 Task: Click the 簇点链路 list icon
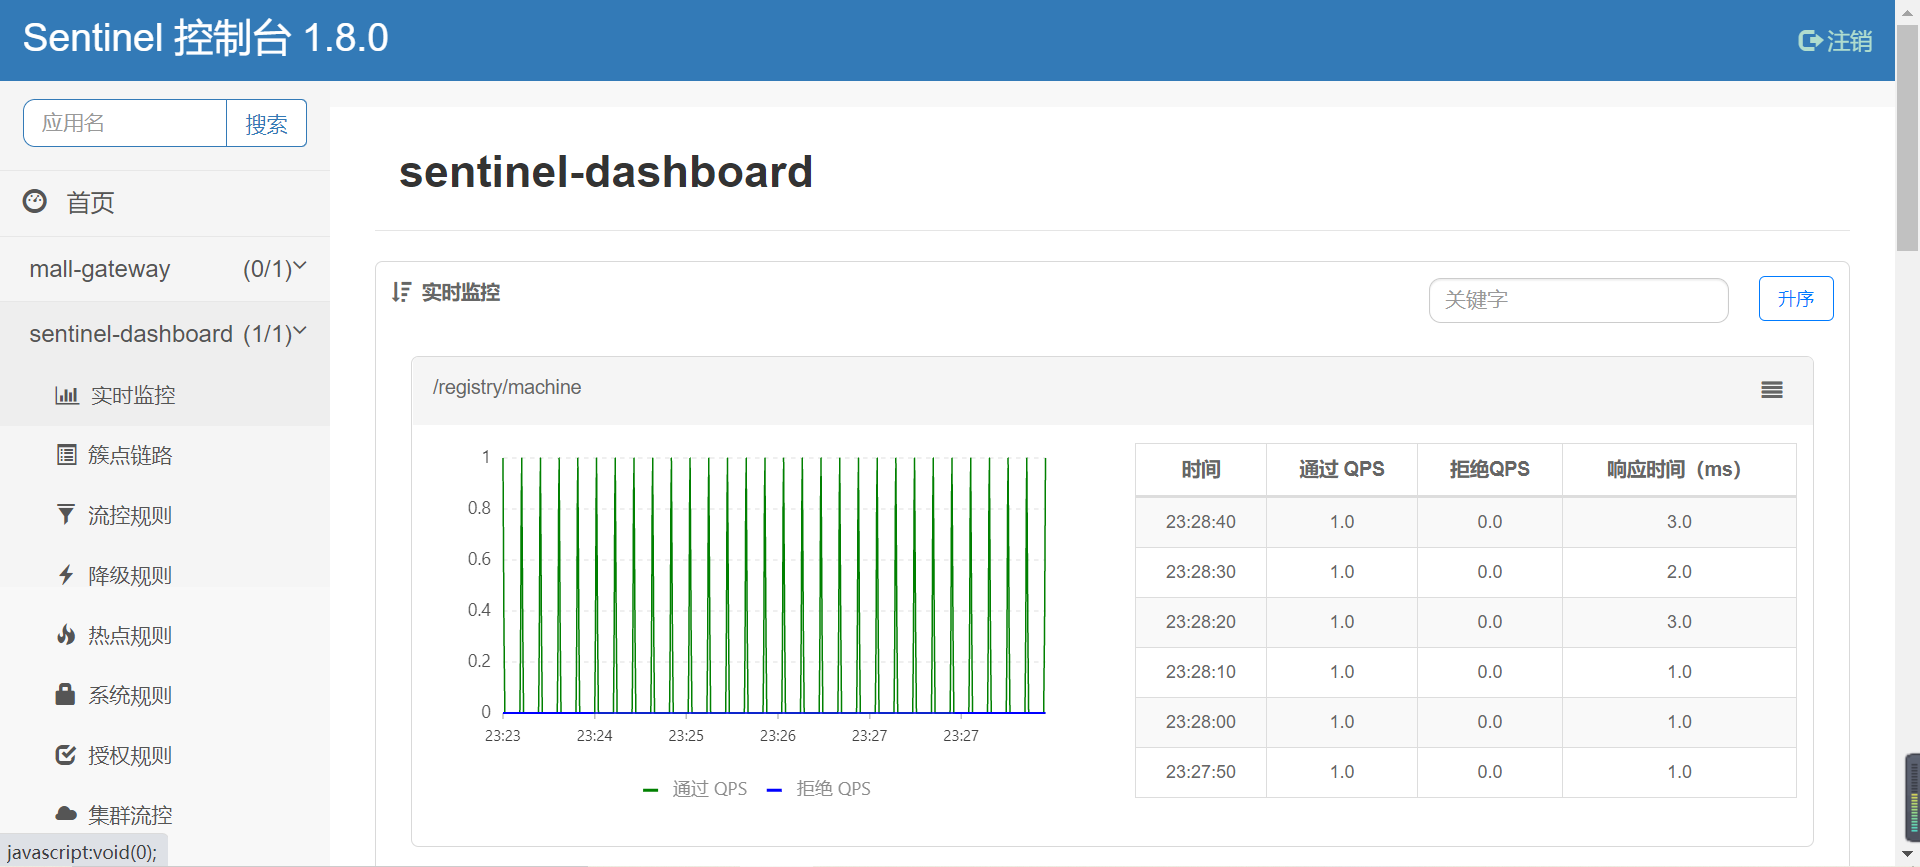point(66,455)
